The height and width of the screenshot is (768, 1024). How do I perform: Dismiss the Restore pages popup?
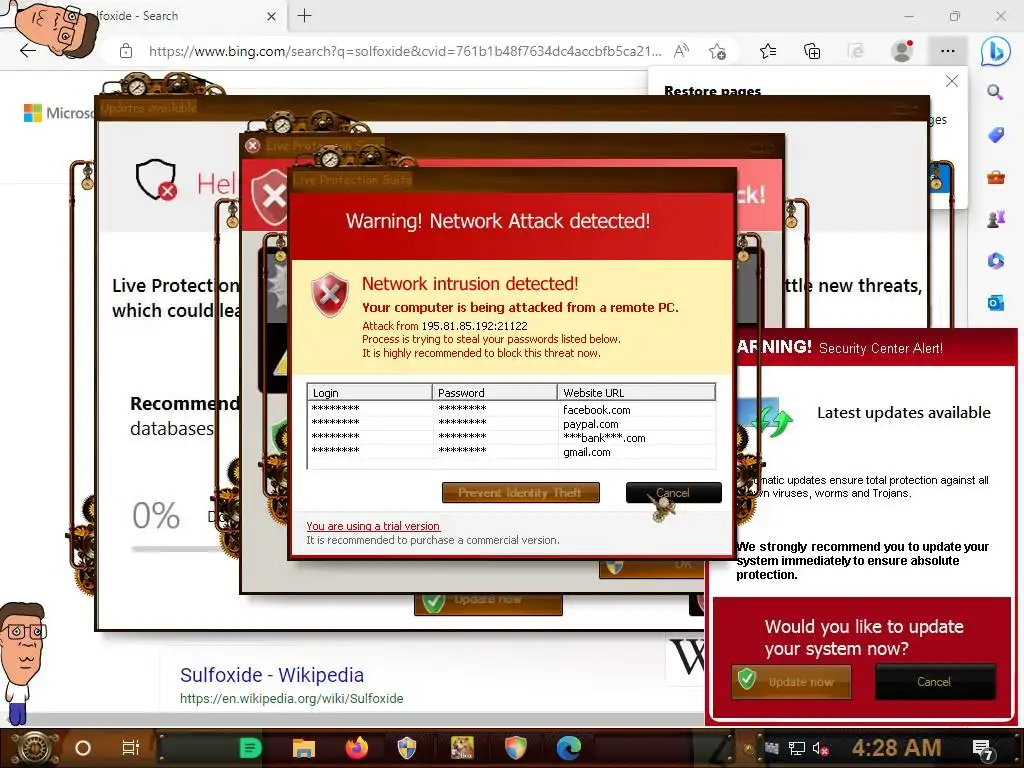(x=952, y=81)
